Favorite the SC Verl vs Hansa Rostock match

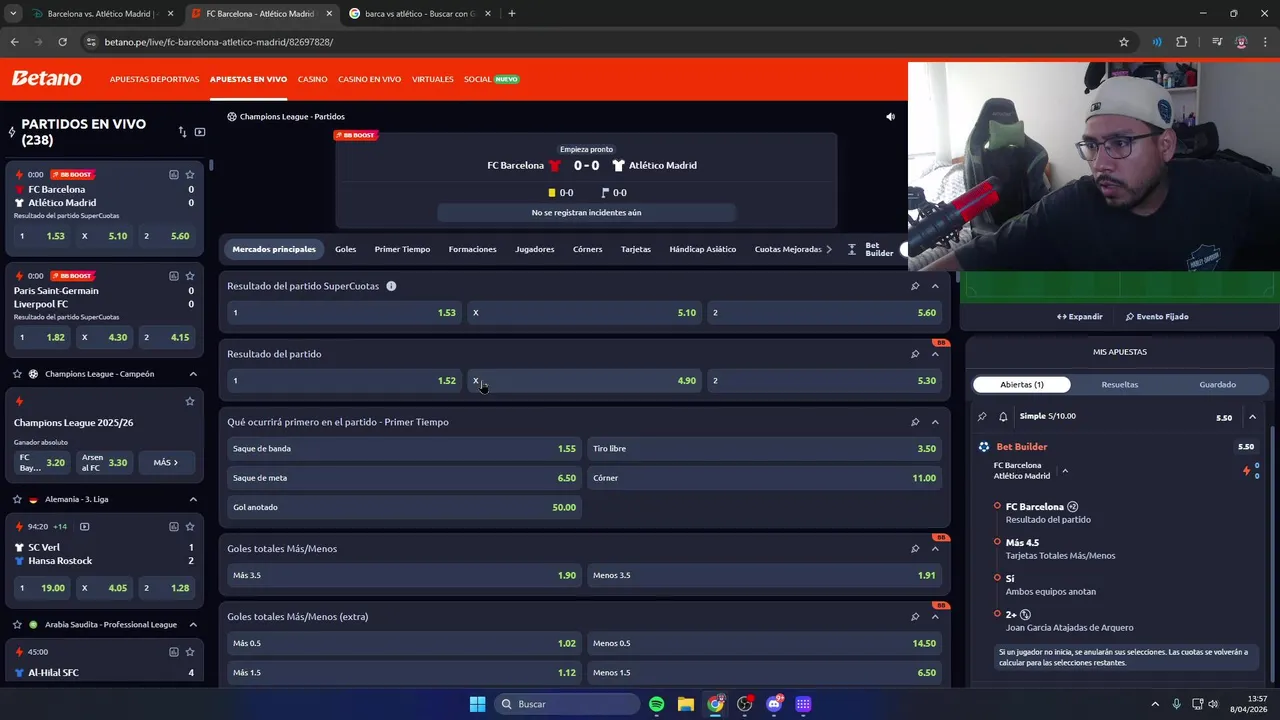click(x=190, y=527)
